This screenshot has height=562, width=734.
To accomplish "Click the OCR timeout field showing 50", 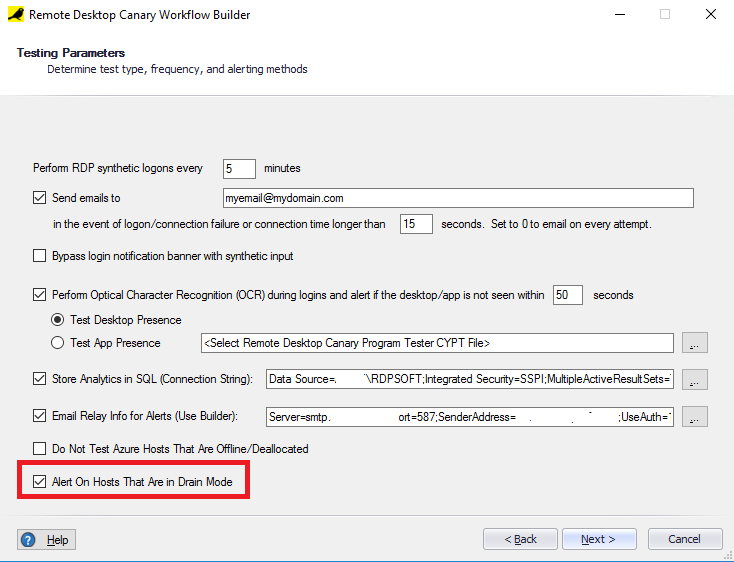I will coord(568,295).
